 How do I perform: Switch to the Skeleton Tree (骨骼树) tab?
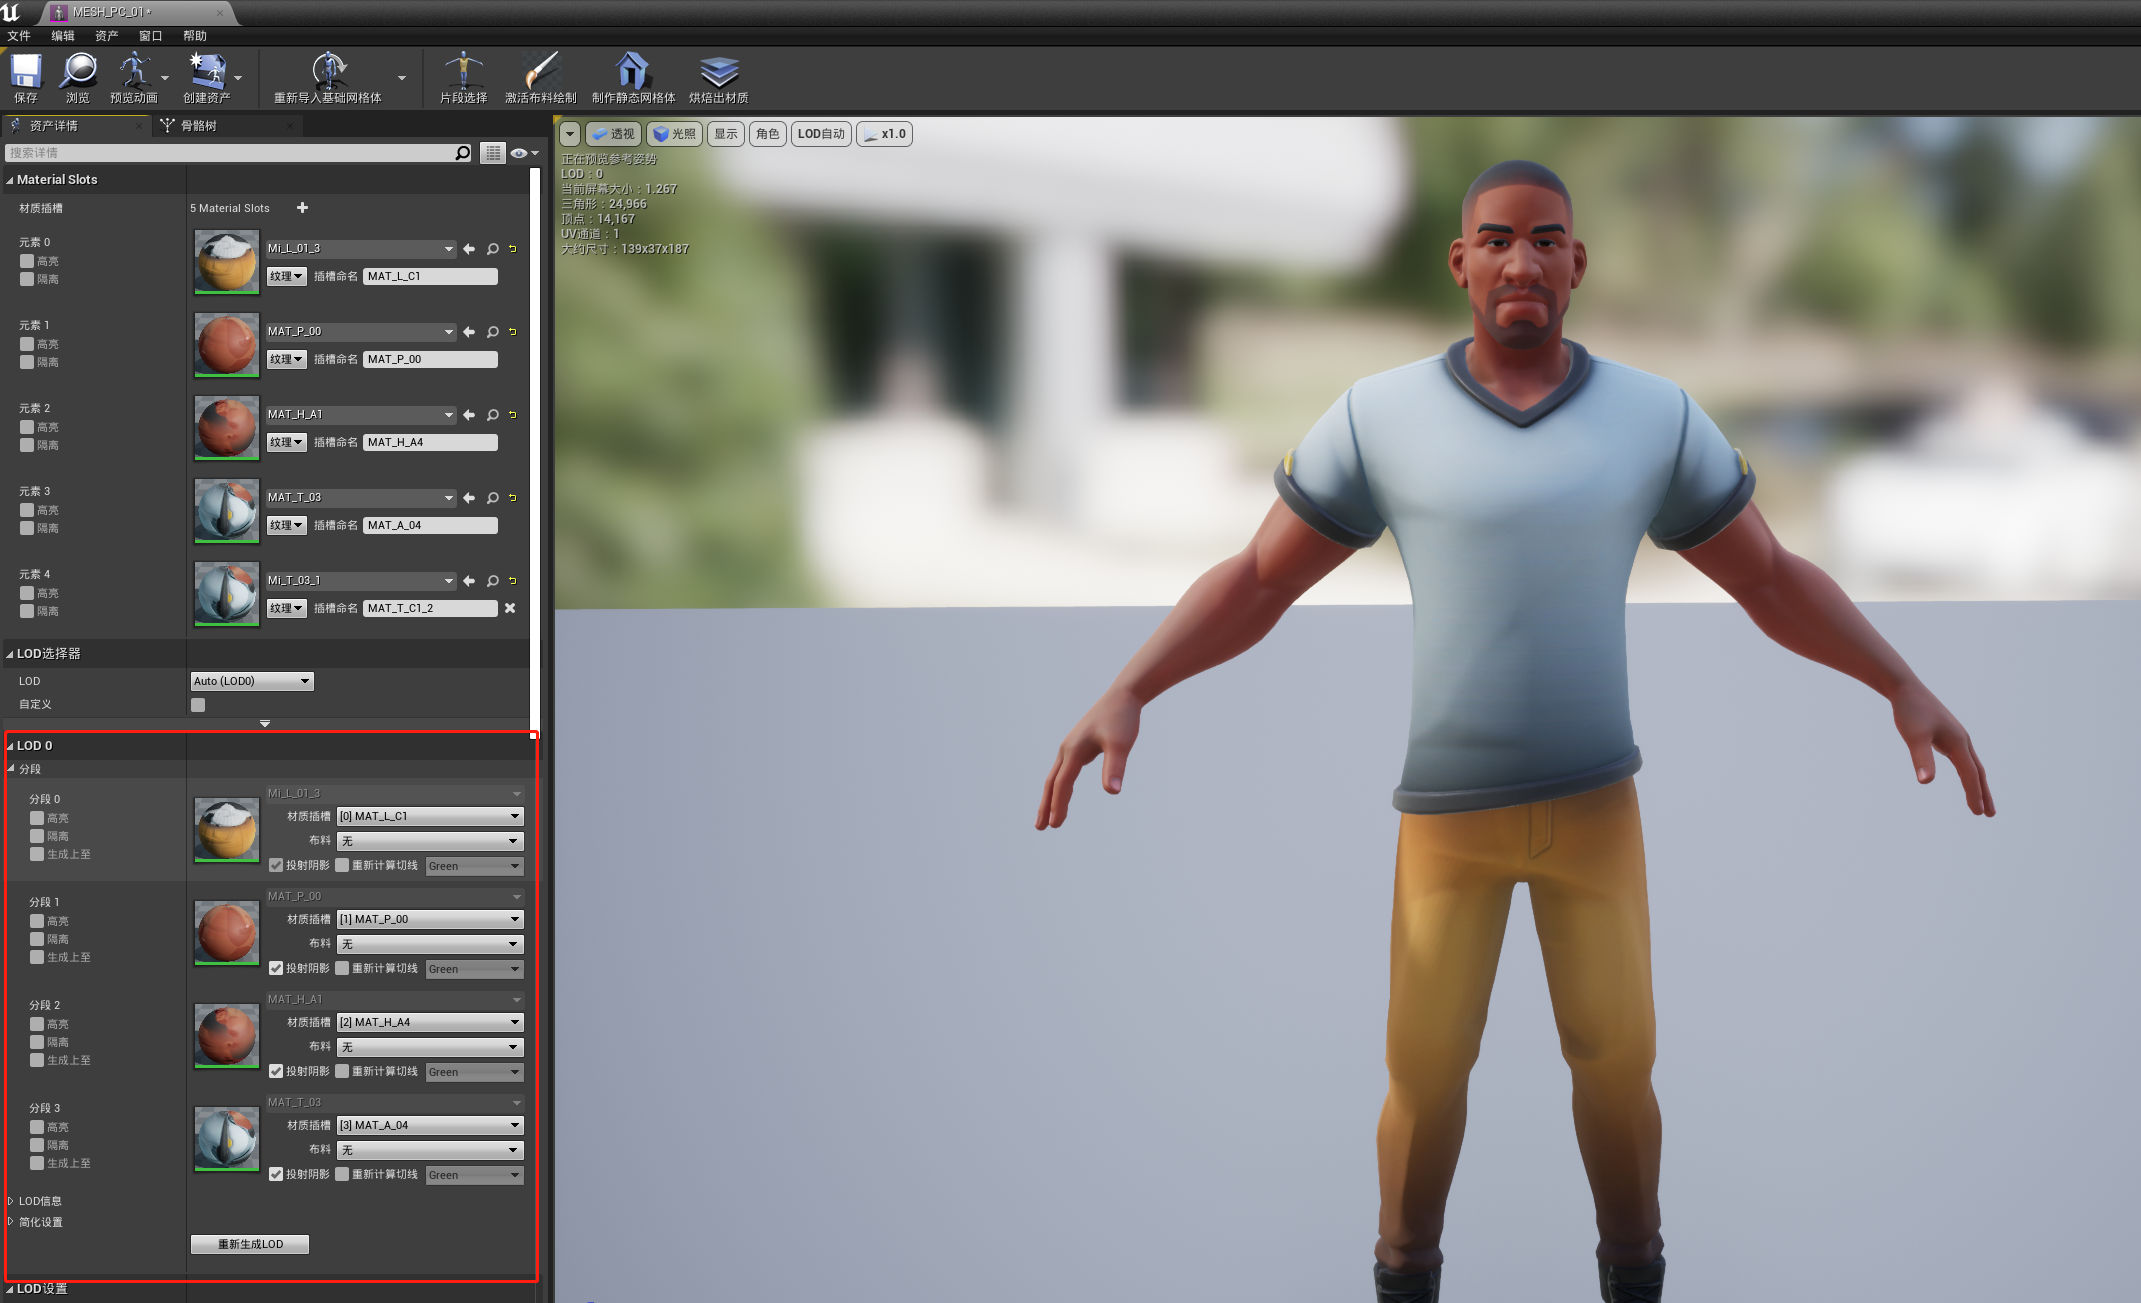coord(198,126)
